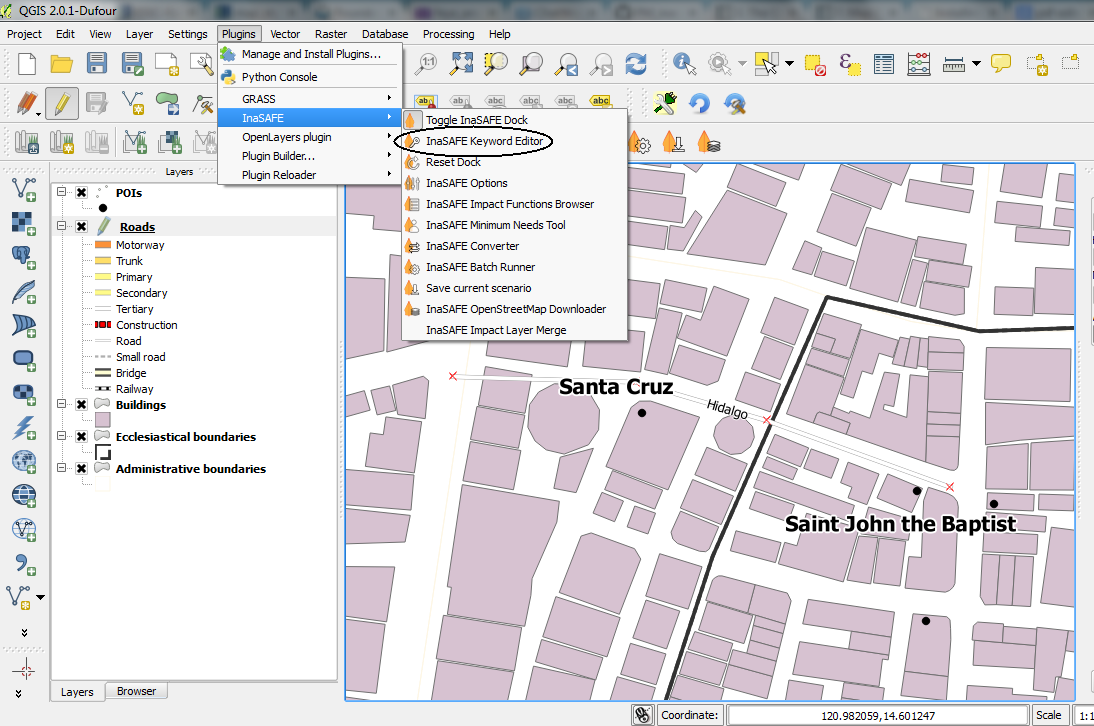Click the Santa Cruz POI dot on map
Screen dimensions: 1094x726
pyautogui.click(x=642, y=413)
